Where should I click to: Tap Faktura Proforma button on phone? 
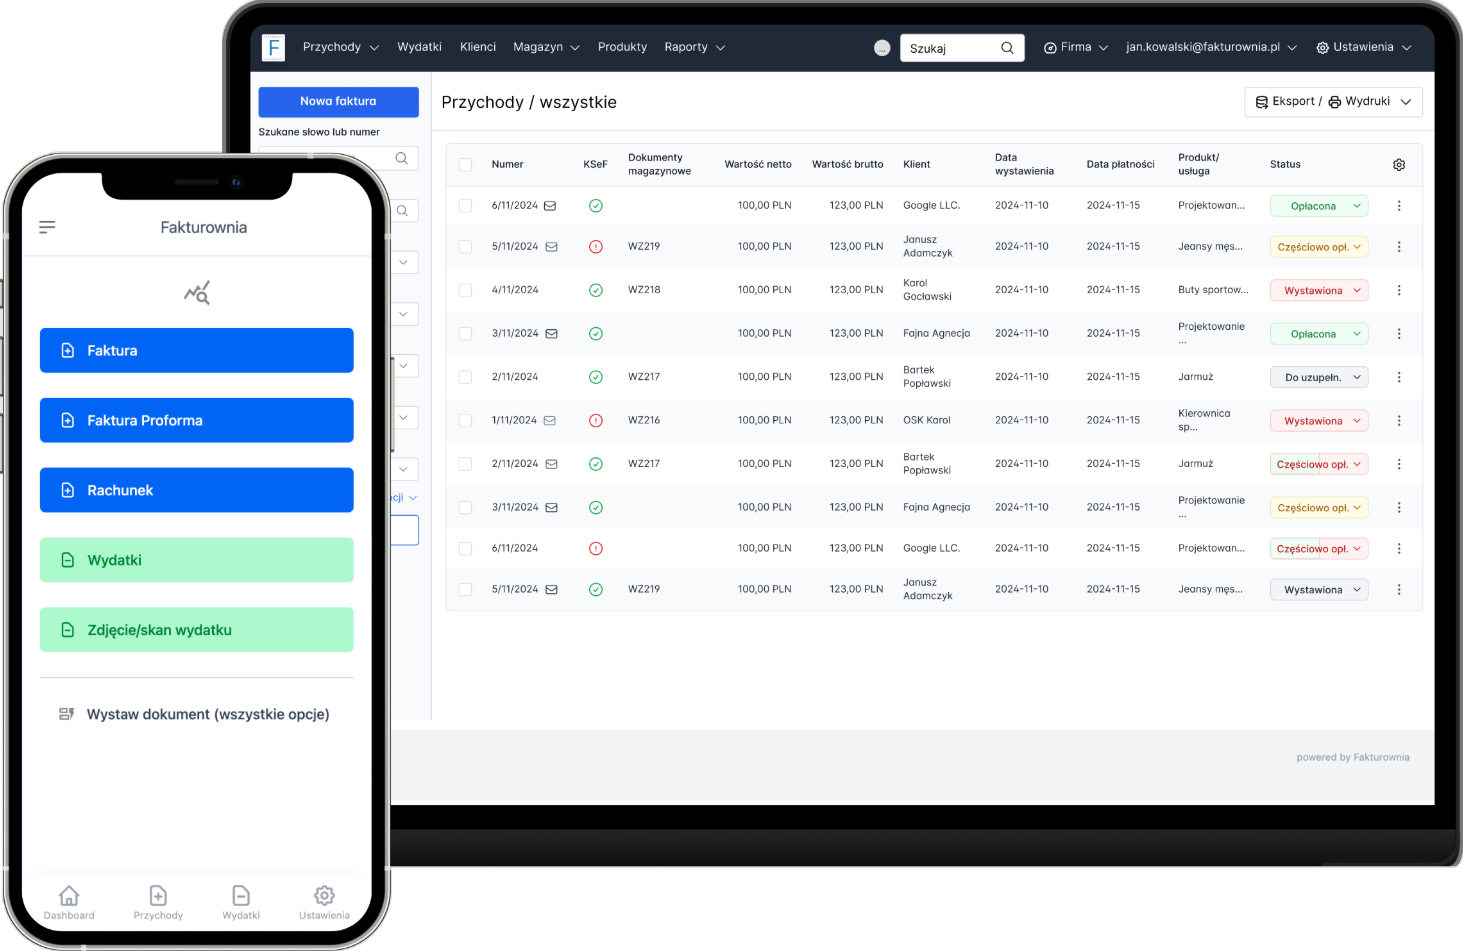(x=197, y=421)
